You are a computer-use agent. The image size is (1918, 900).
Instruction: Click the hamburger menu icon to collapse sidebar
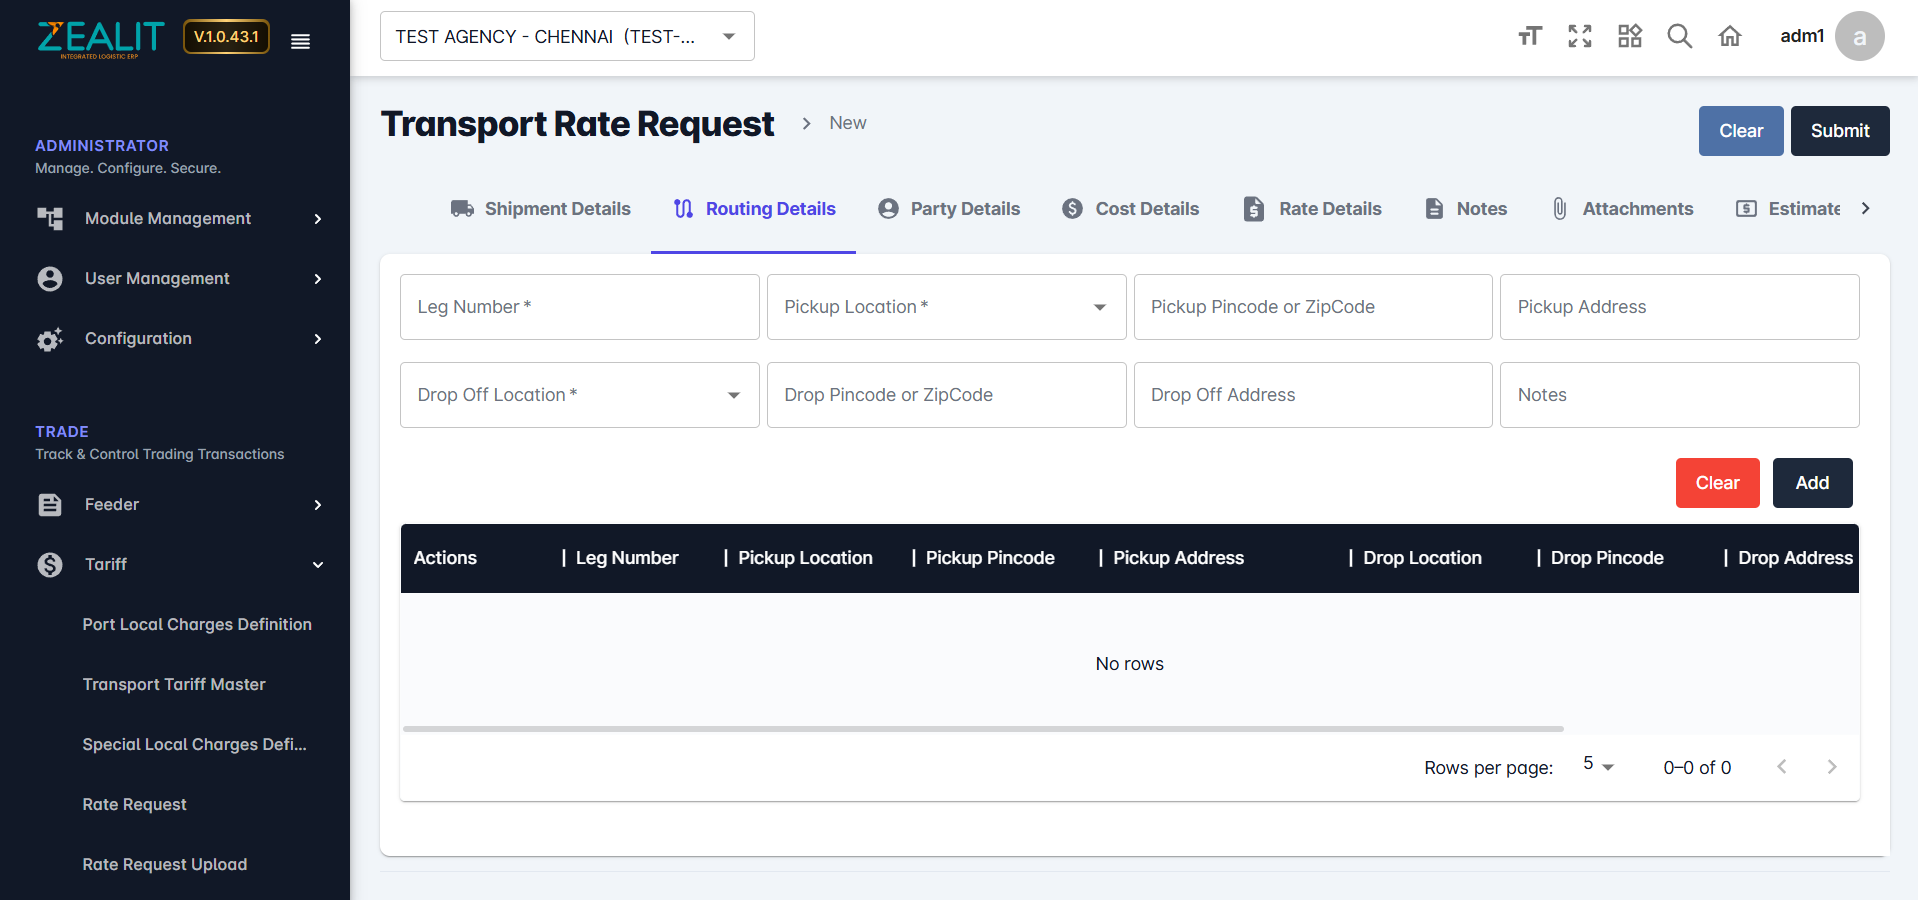[300, 41]
